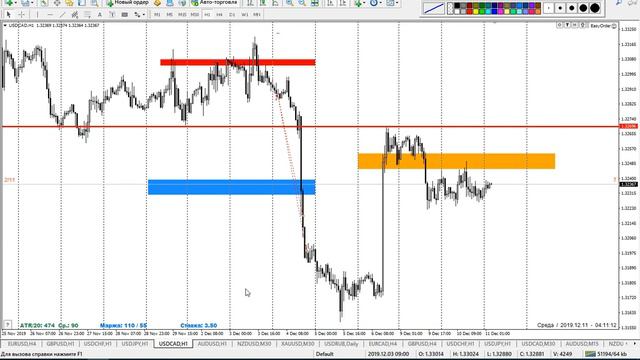Click connection status 51194/64 kb
Viewport: 640px width, 360px height.
tap(606, 354)
